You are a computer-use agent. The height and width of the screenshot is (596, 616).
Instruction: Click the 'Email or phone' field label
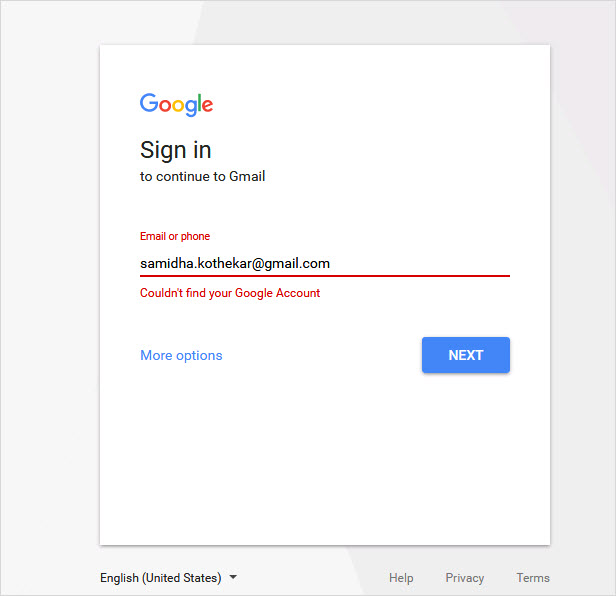point(175,236)
